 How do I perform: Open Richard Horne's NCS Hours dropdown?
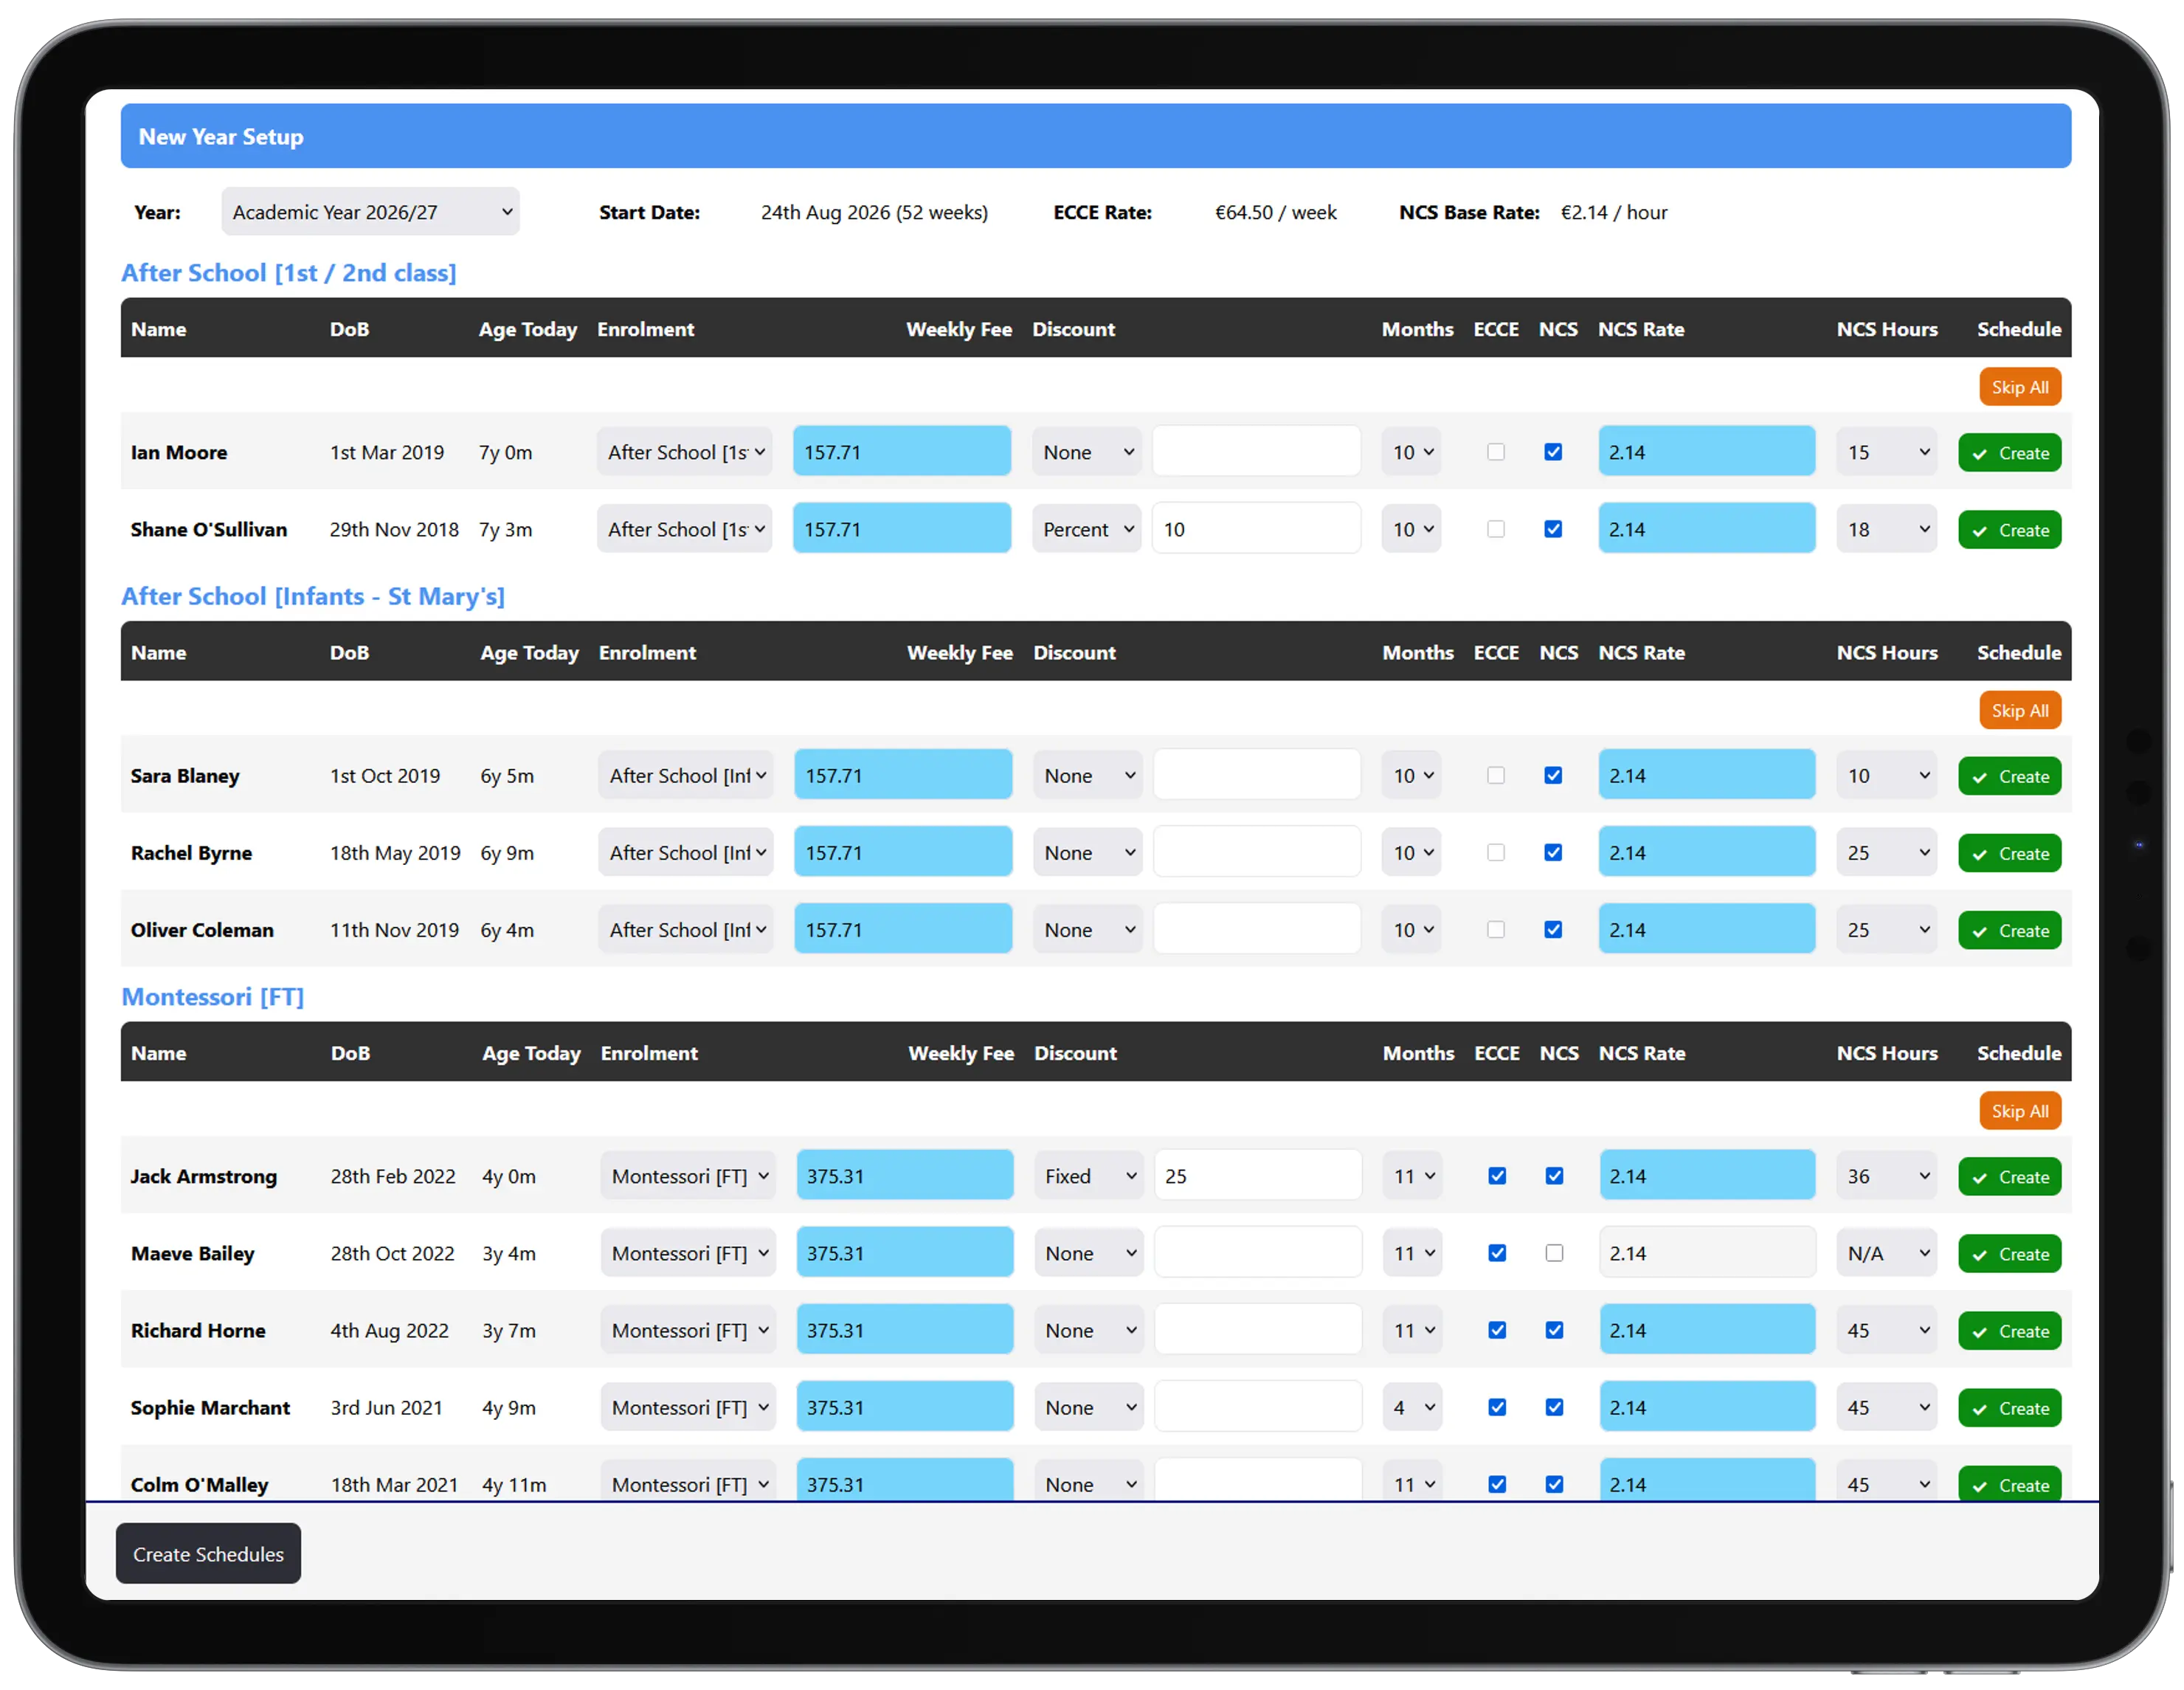[x=1886, y=1331]
